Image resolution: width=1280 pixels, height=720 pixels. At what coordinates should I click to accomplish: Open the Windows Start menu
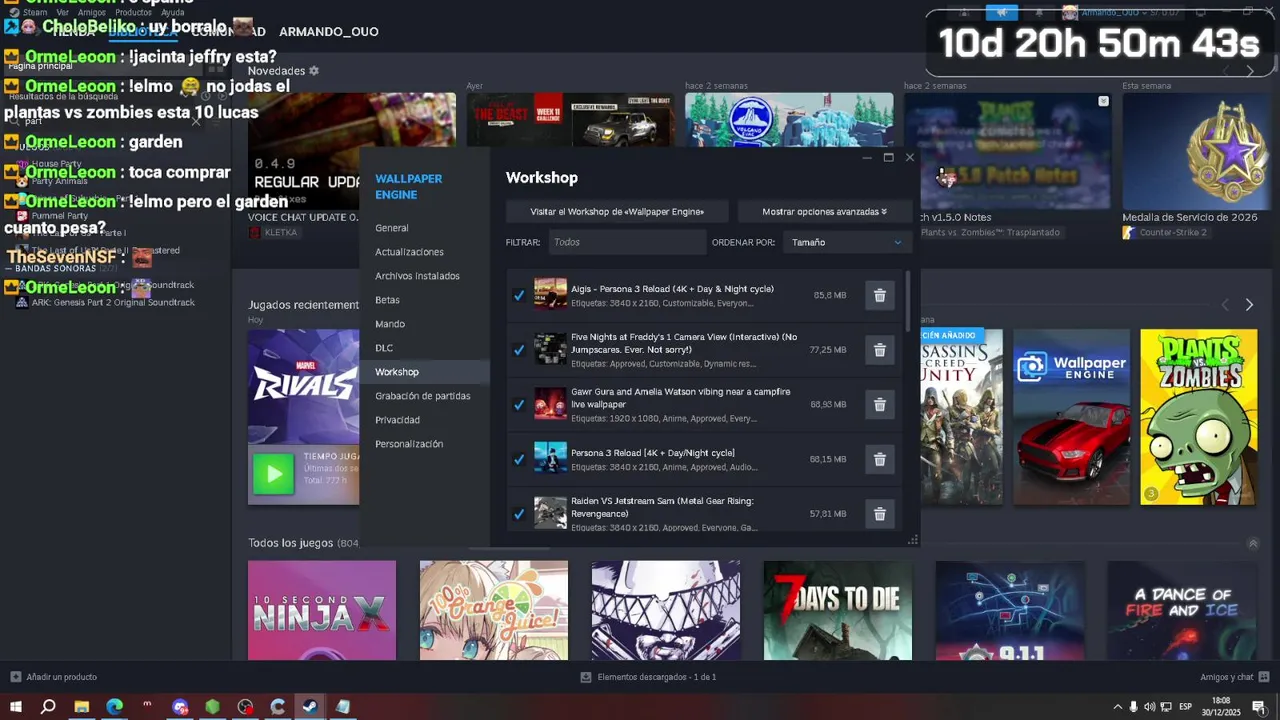pyautogui.click(x=16, y=707)
